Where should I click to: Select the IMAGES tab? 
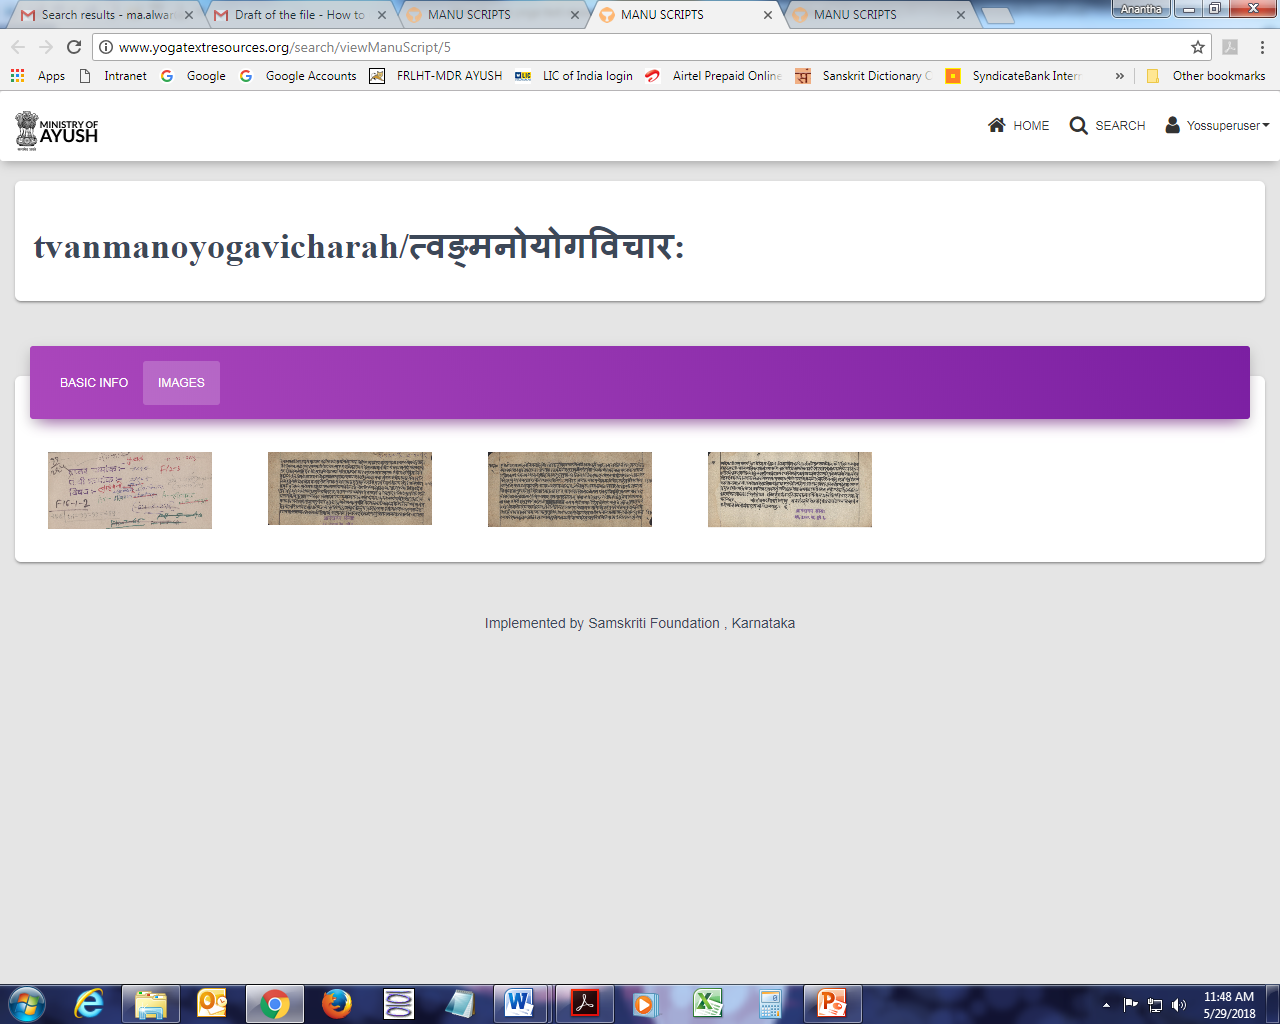181,383
